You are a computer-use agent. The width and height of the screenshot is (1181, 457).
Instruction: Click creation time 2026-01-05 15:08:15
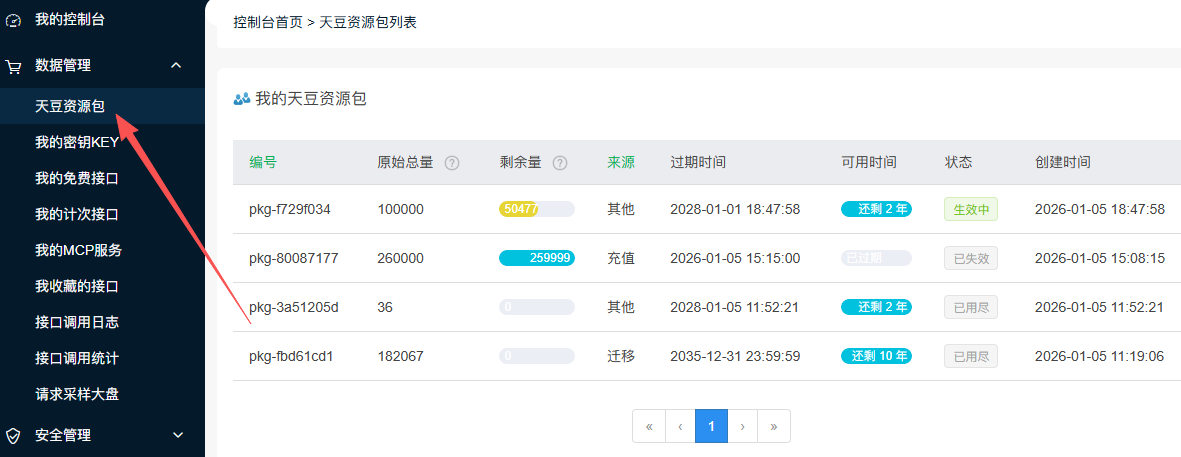click(x=1100, y=258)
